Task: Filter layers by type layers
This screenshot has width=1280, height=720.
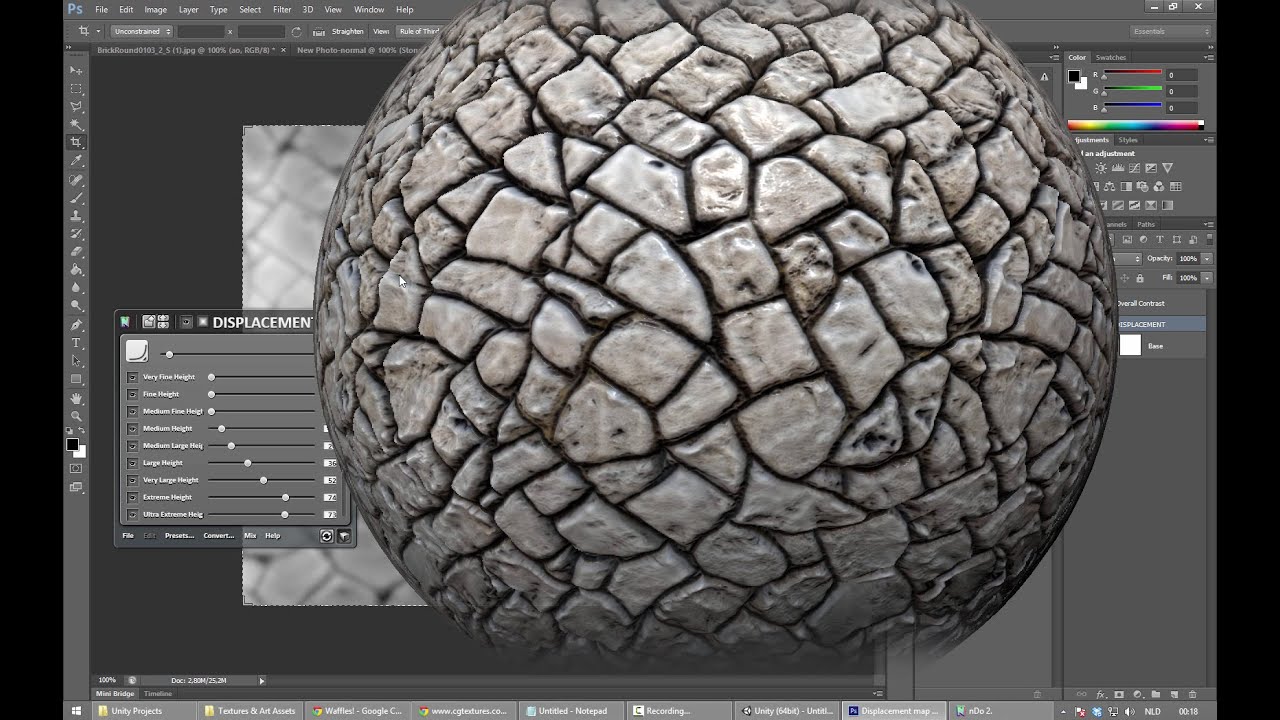Action: point(1160,240)
